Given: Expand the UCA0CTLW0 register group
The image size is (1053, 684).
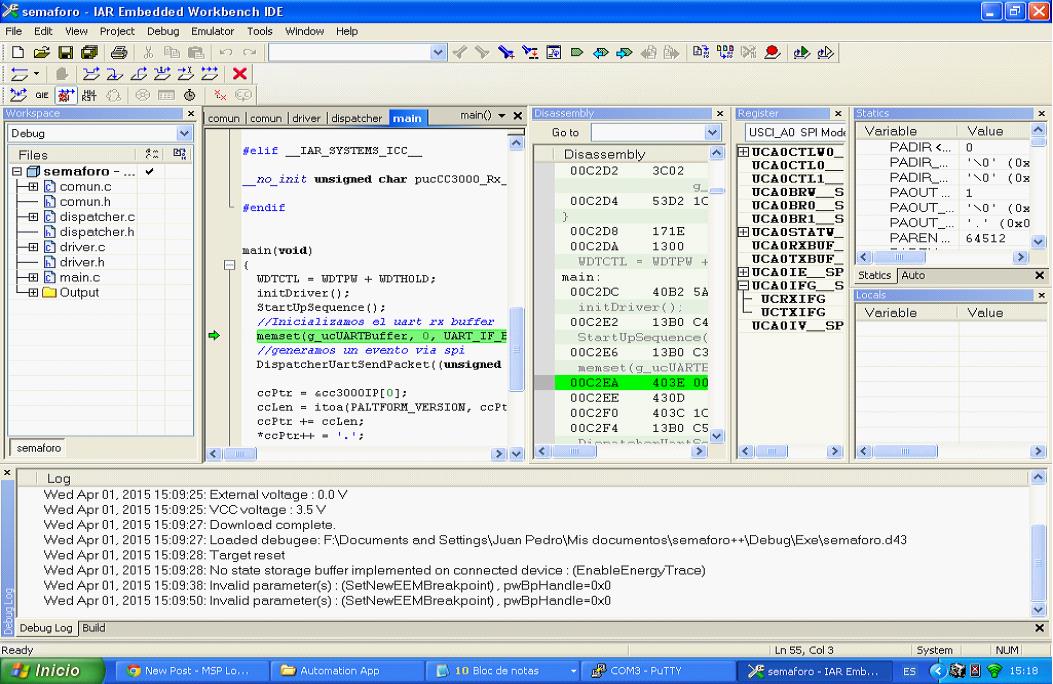Looking at the screenshot, I should pos(743,152).
